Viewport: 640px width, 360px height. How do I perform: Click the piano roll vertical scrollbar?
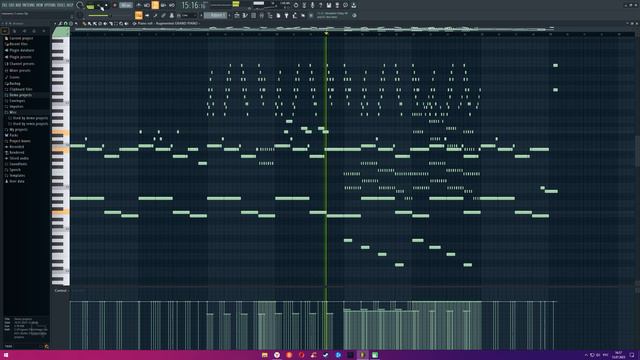click(x=637, y=151)
